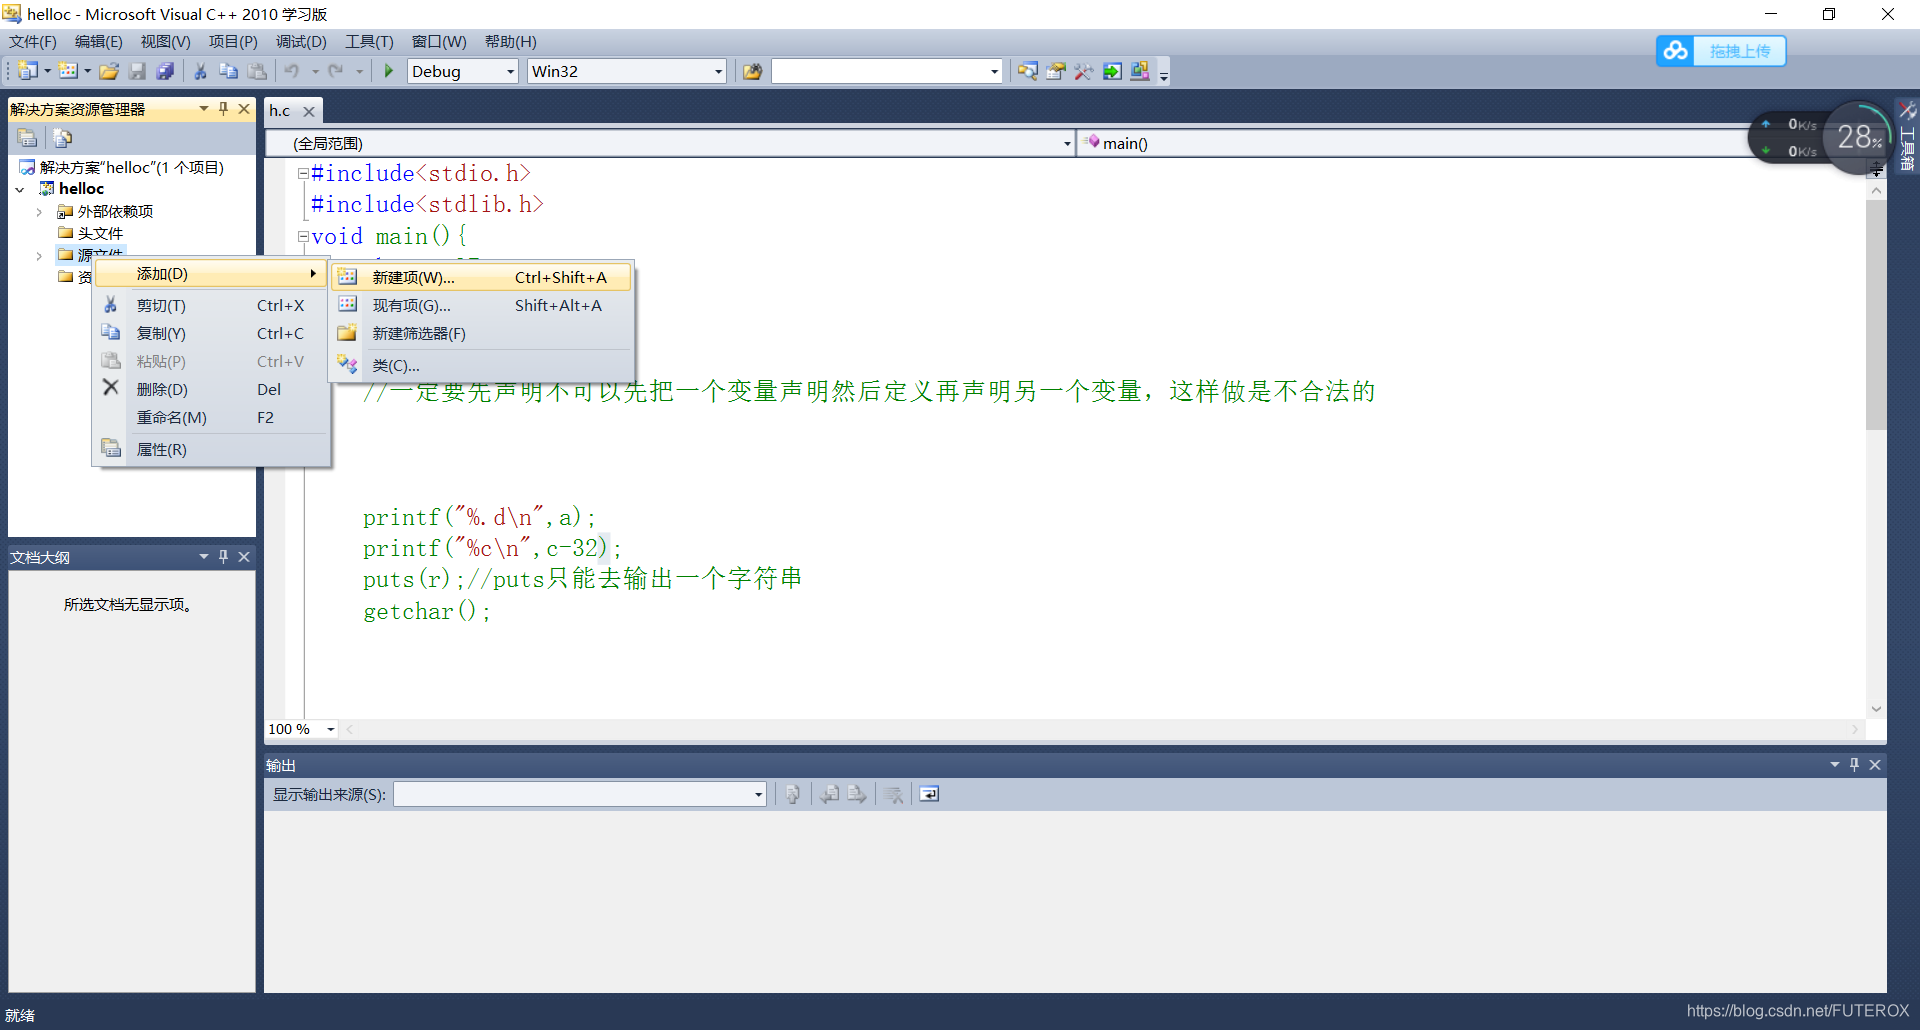
Task: Close the Solution Explorer panel
Action: 244,109
